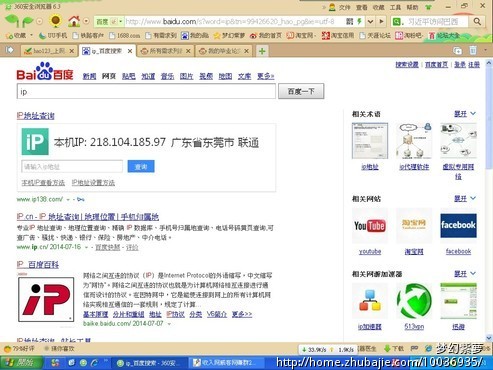The width and height of the screenshot is (493, 370).
Task: Expand the 相关网游加速器 section with 展开
Action: click(x=465, y=274)
